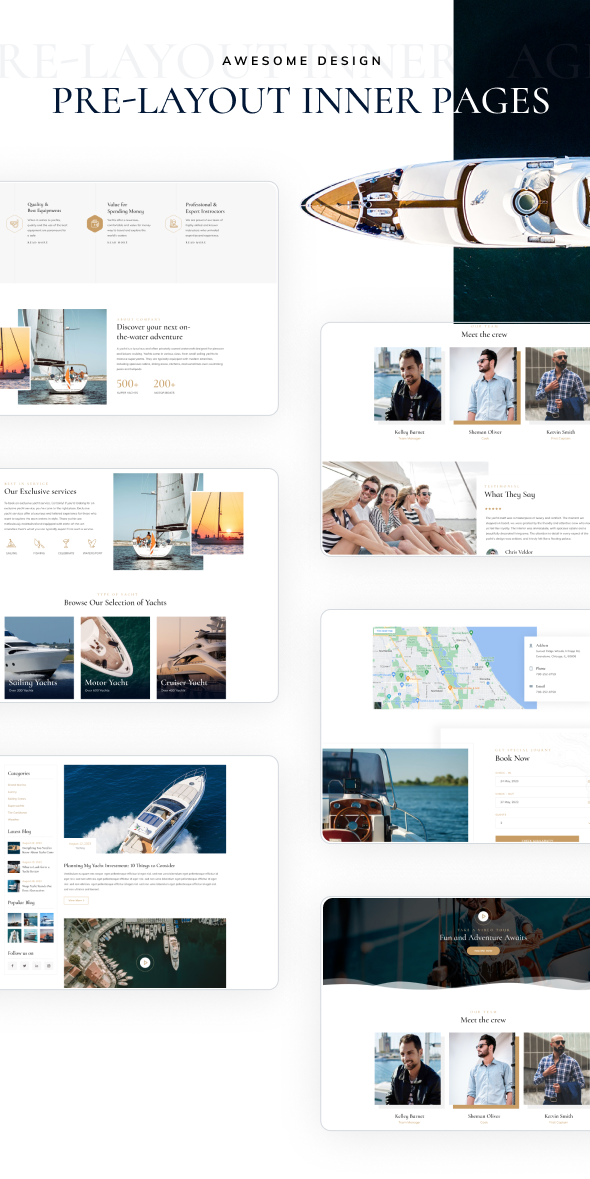The width and height of the screenshot is (590, 1179).
Task: Click the Check-out date field in Book Now
Action: 543,802
